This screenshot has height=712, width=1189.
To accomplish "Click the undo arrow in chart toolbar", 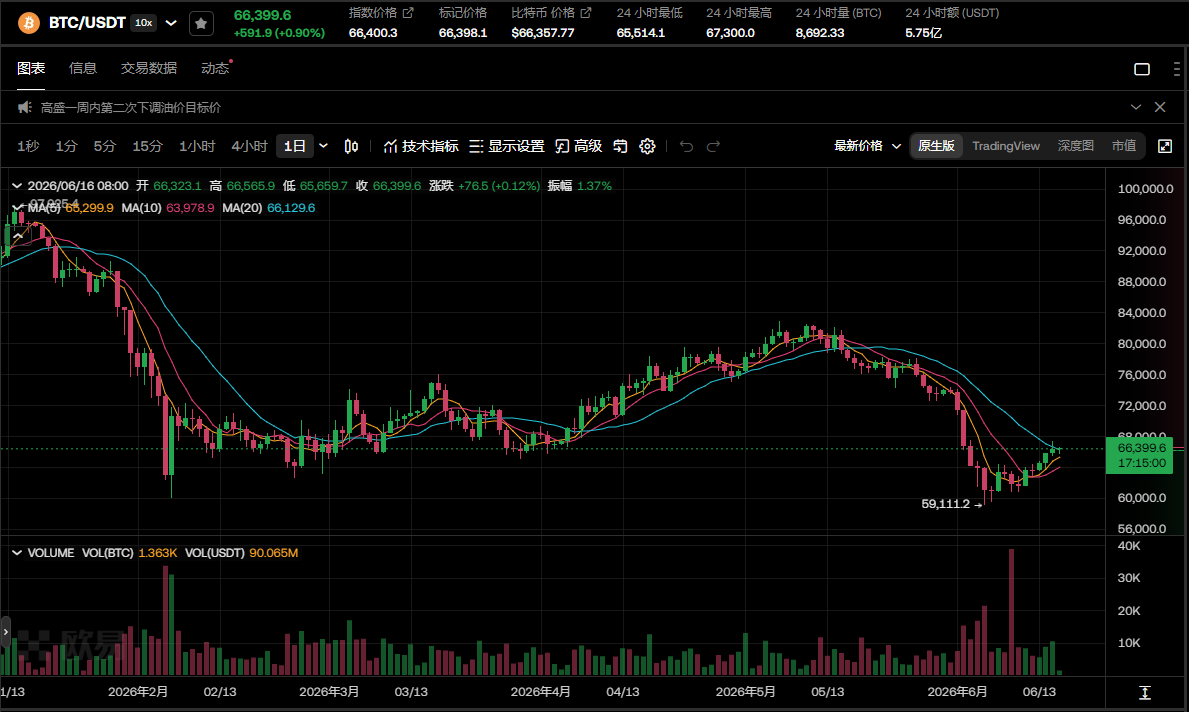I will 686,146.
